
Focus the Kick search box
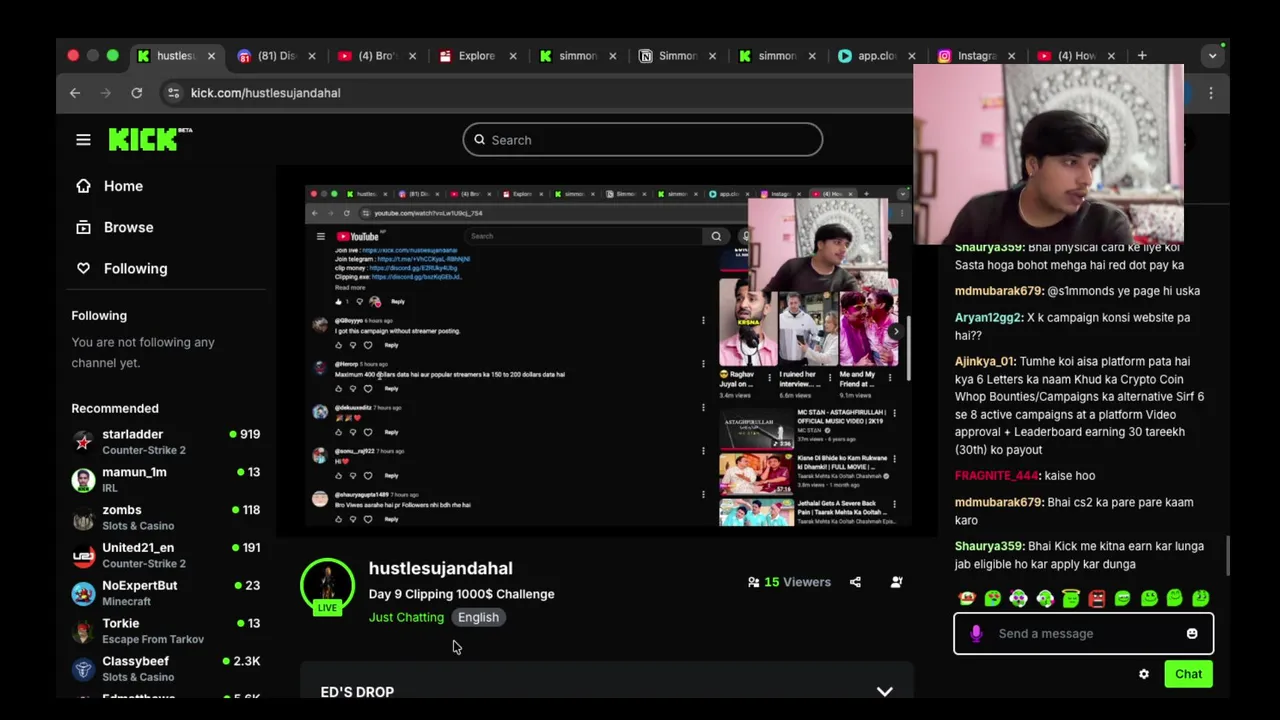(643, 140)
